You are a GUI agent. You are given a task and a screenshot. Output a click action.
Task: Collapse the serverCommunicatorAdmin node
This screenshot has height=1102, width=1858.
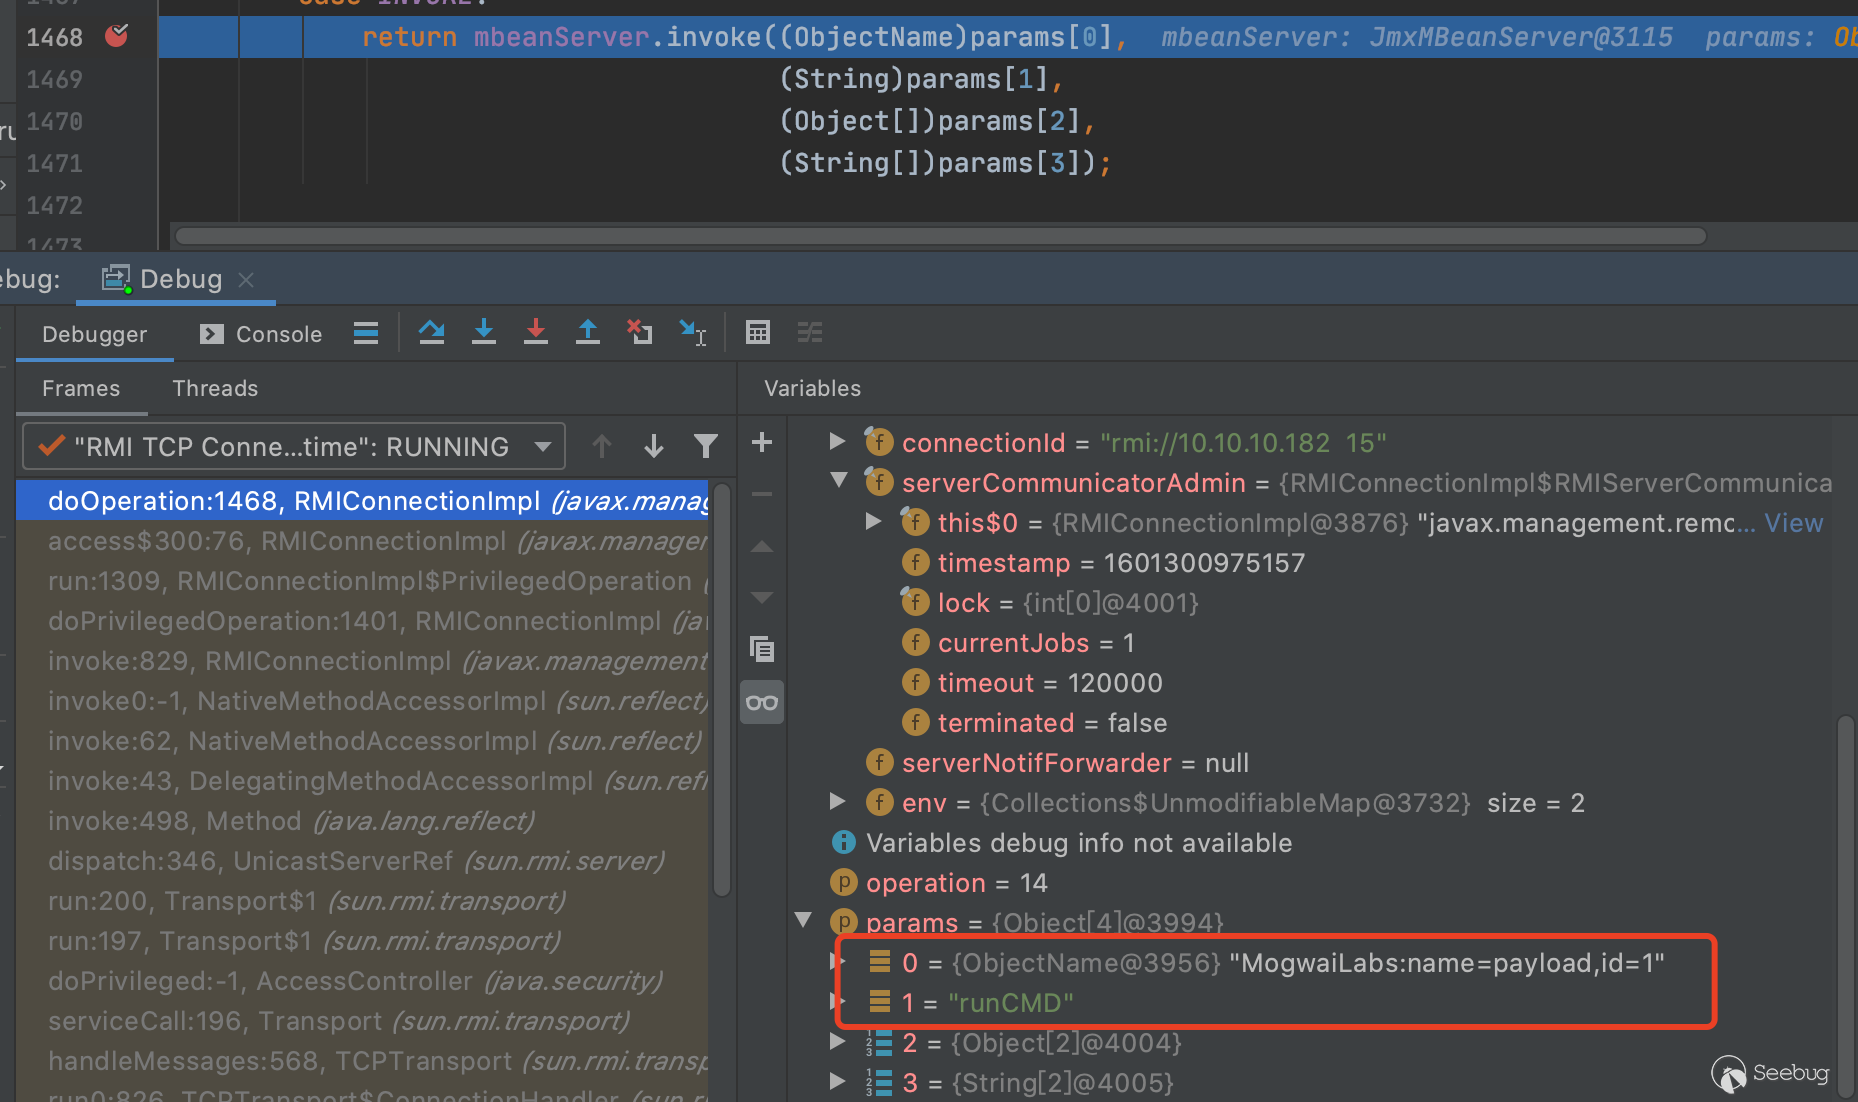pyautogui.click(x=839, y=481)
